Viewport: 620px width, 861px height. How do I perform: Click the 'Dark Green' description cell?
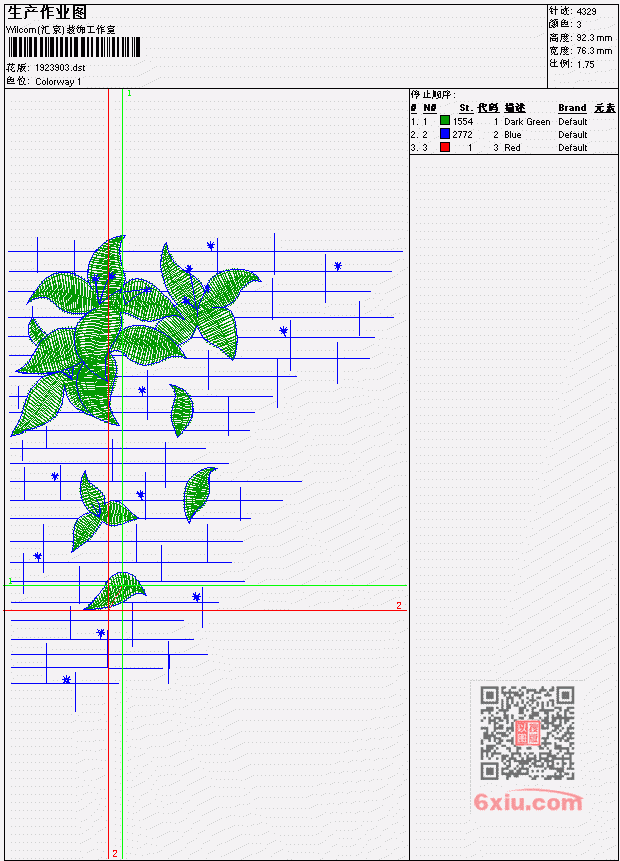tap(527, 121)
